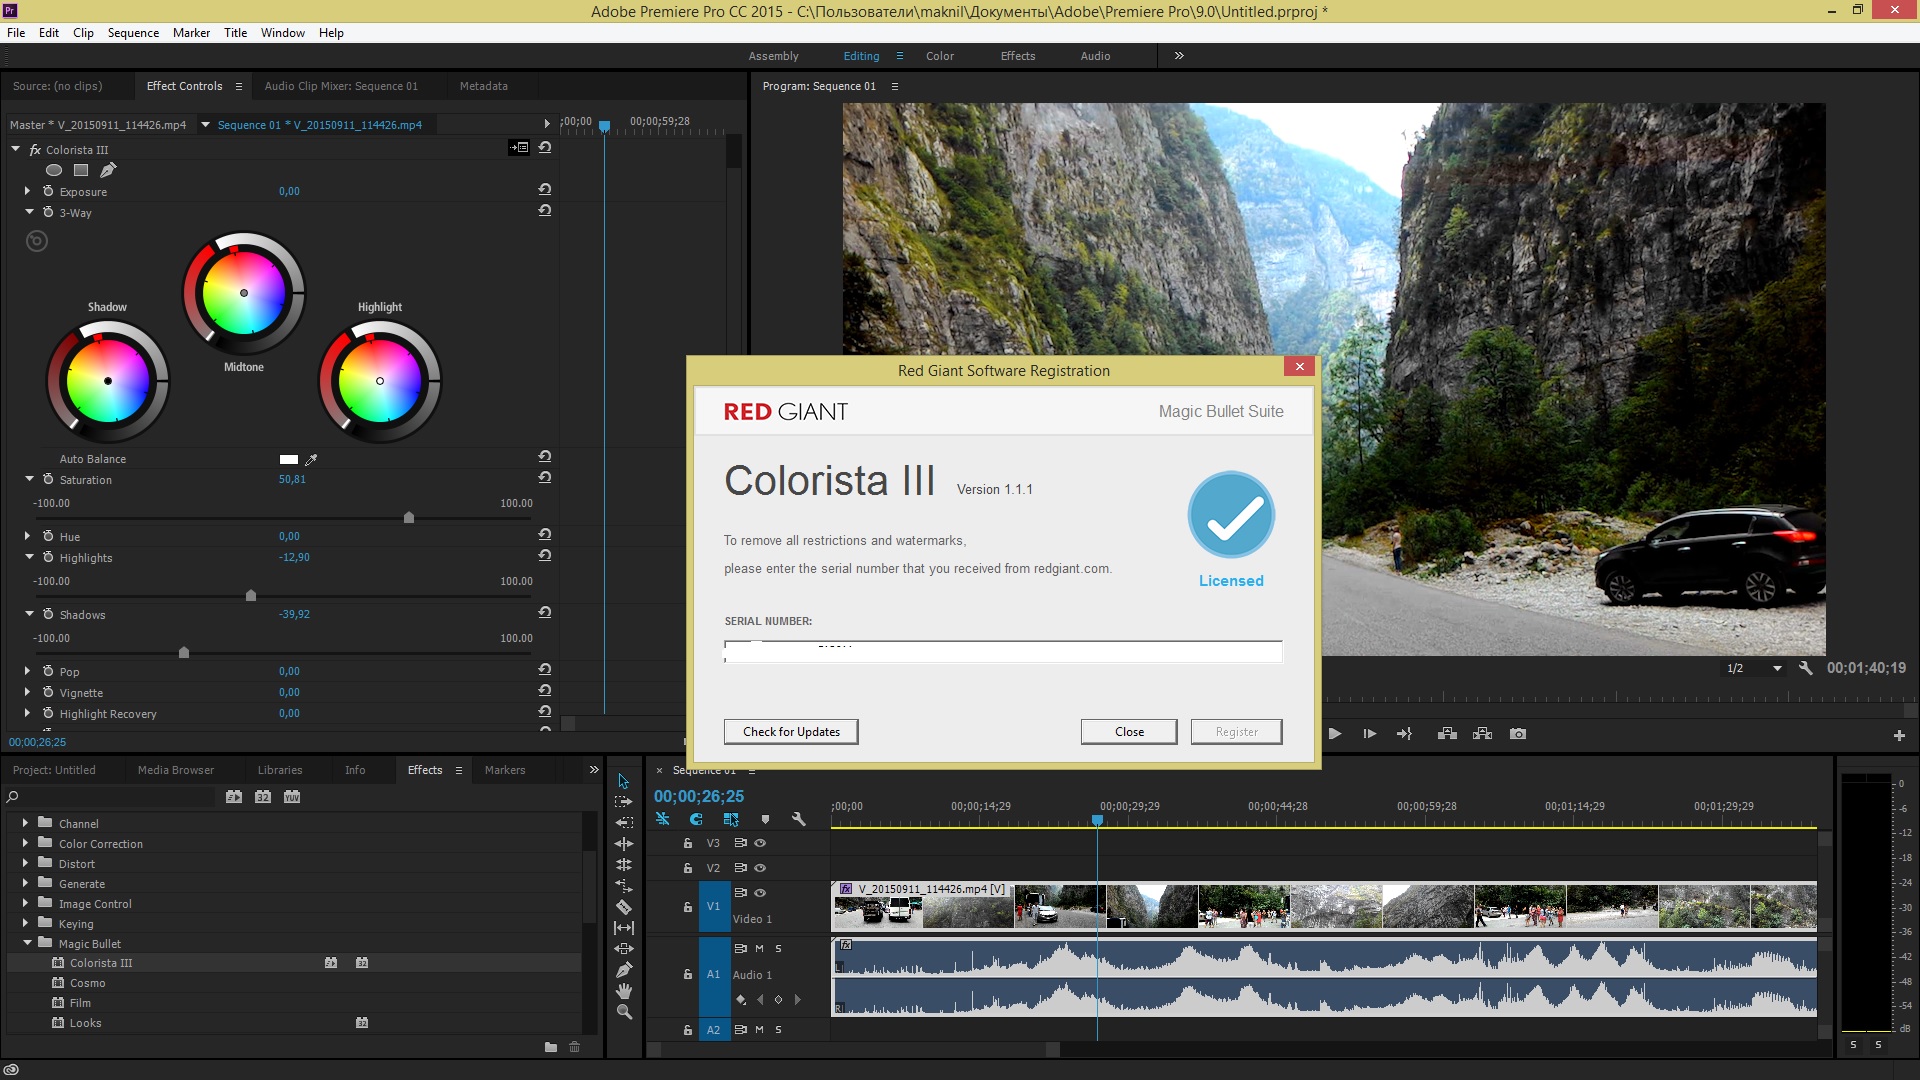Expand the Color Correction effects folder

pyautogui.click(x=25, y=843)
